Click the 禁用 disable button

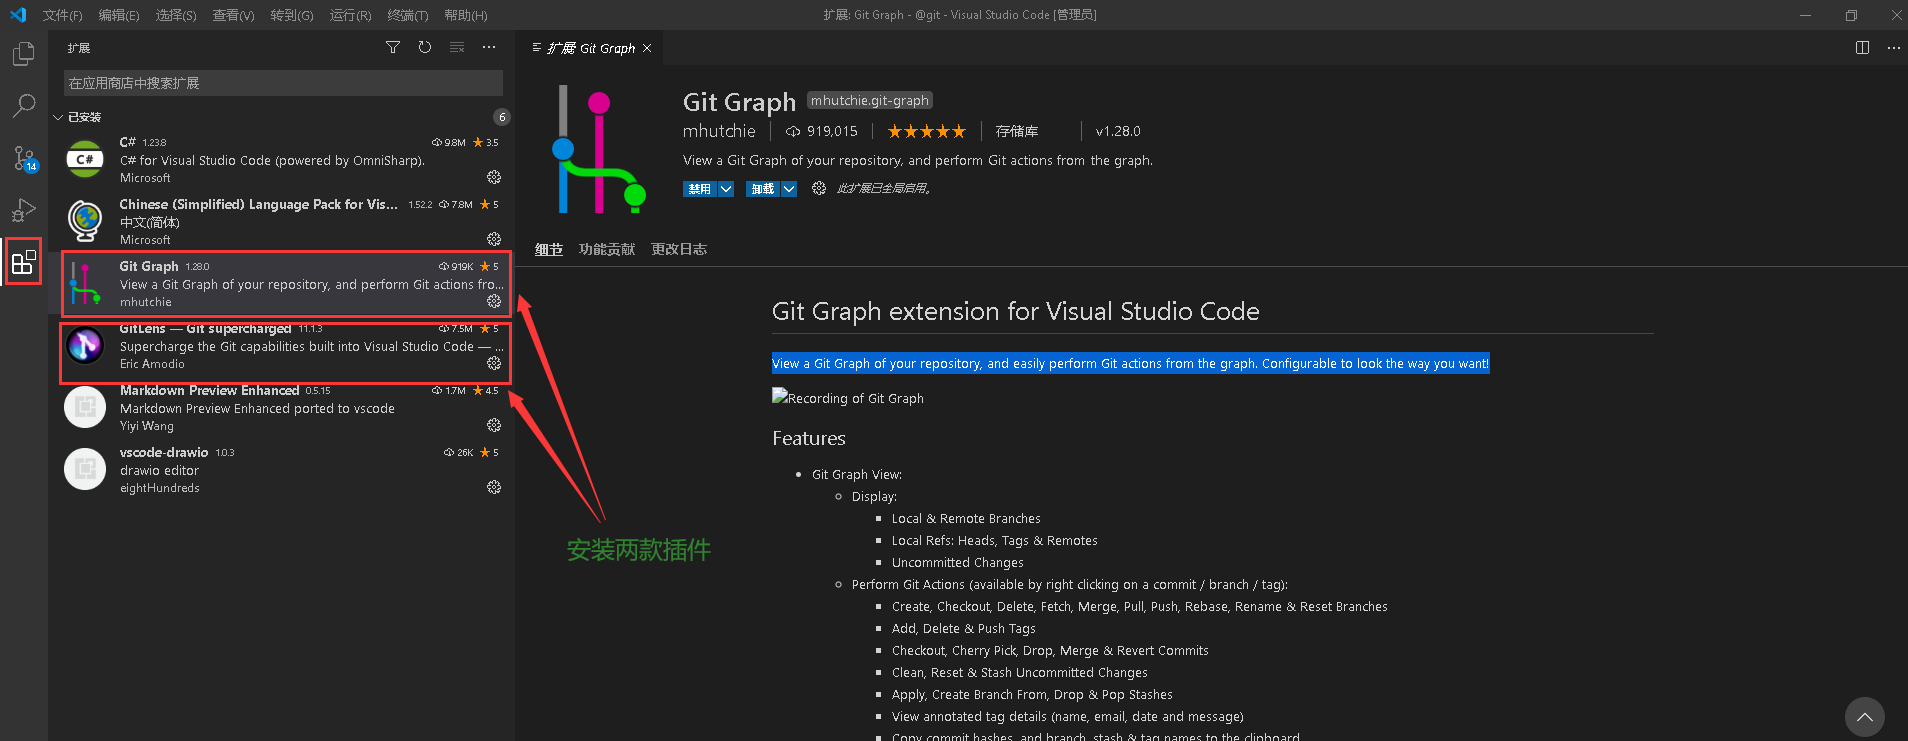click(x=700, y=189)
